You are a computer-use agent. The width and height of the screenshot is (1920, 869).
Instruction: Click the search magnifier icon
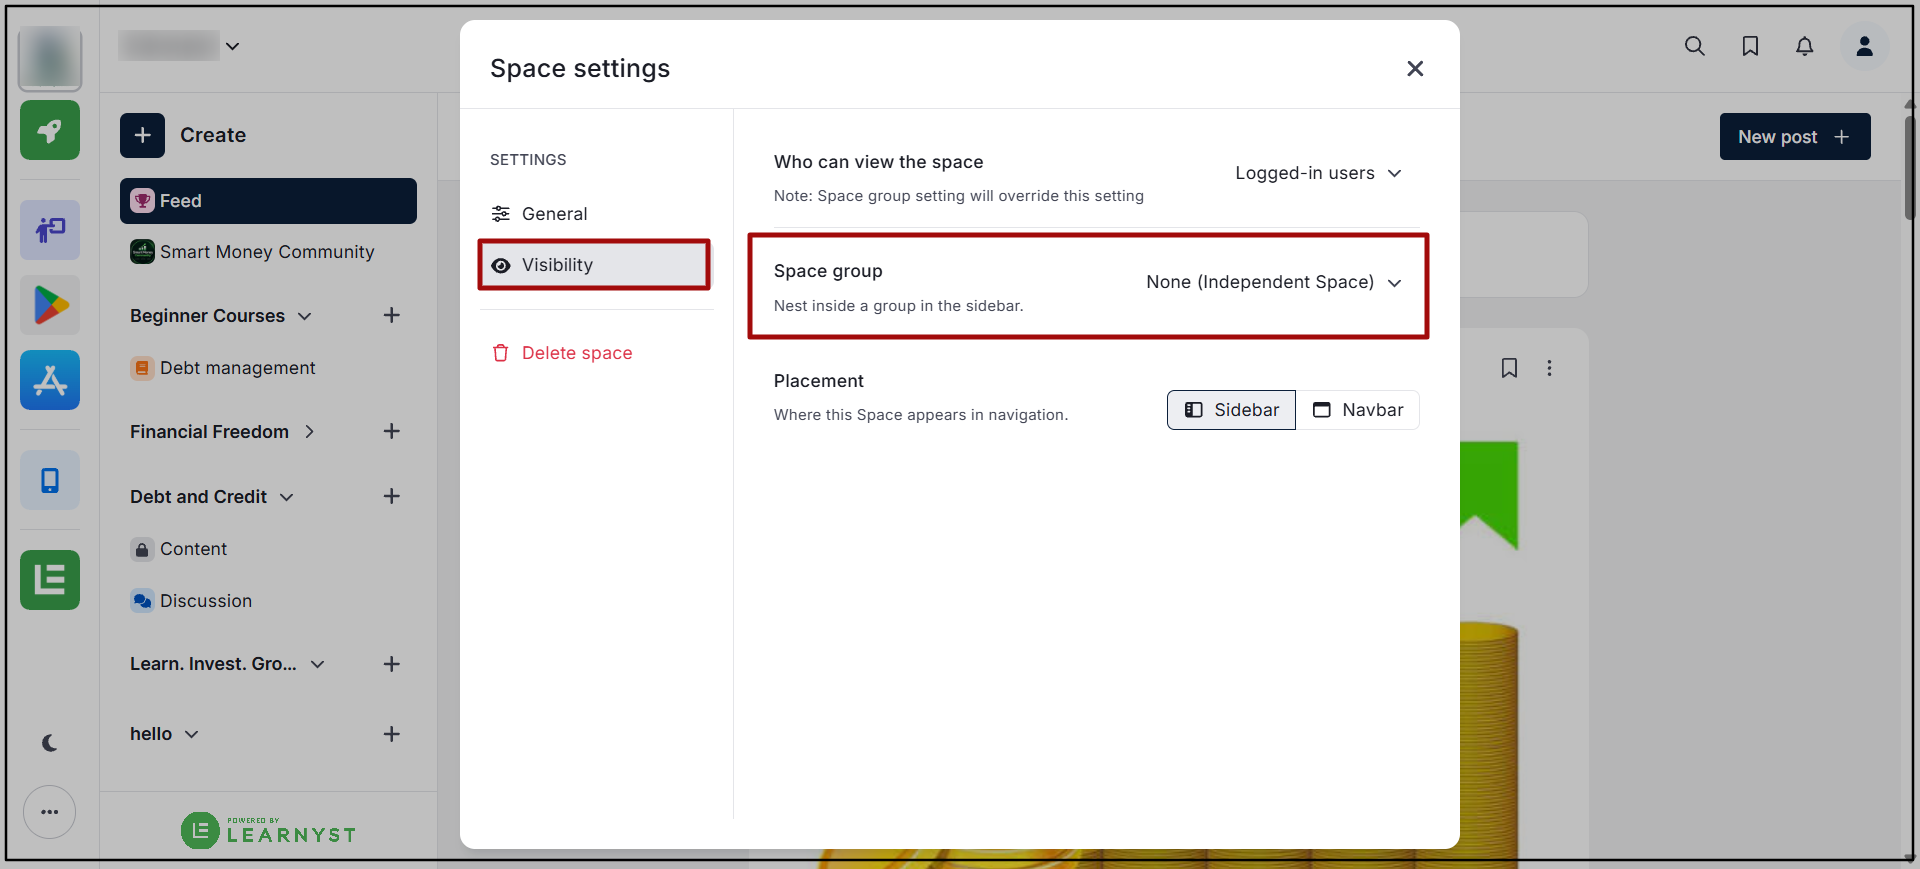tap(1694, 46)
